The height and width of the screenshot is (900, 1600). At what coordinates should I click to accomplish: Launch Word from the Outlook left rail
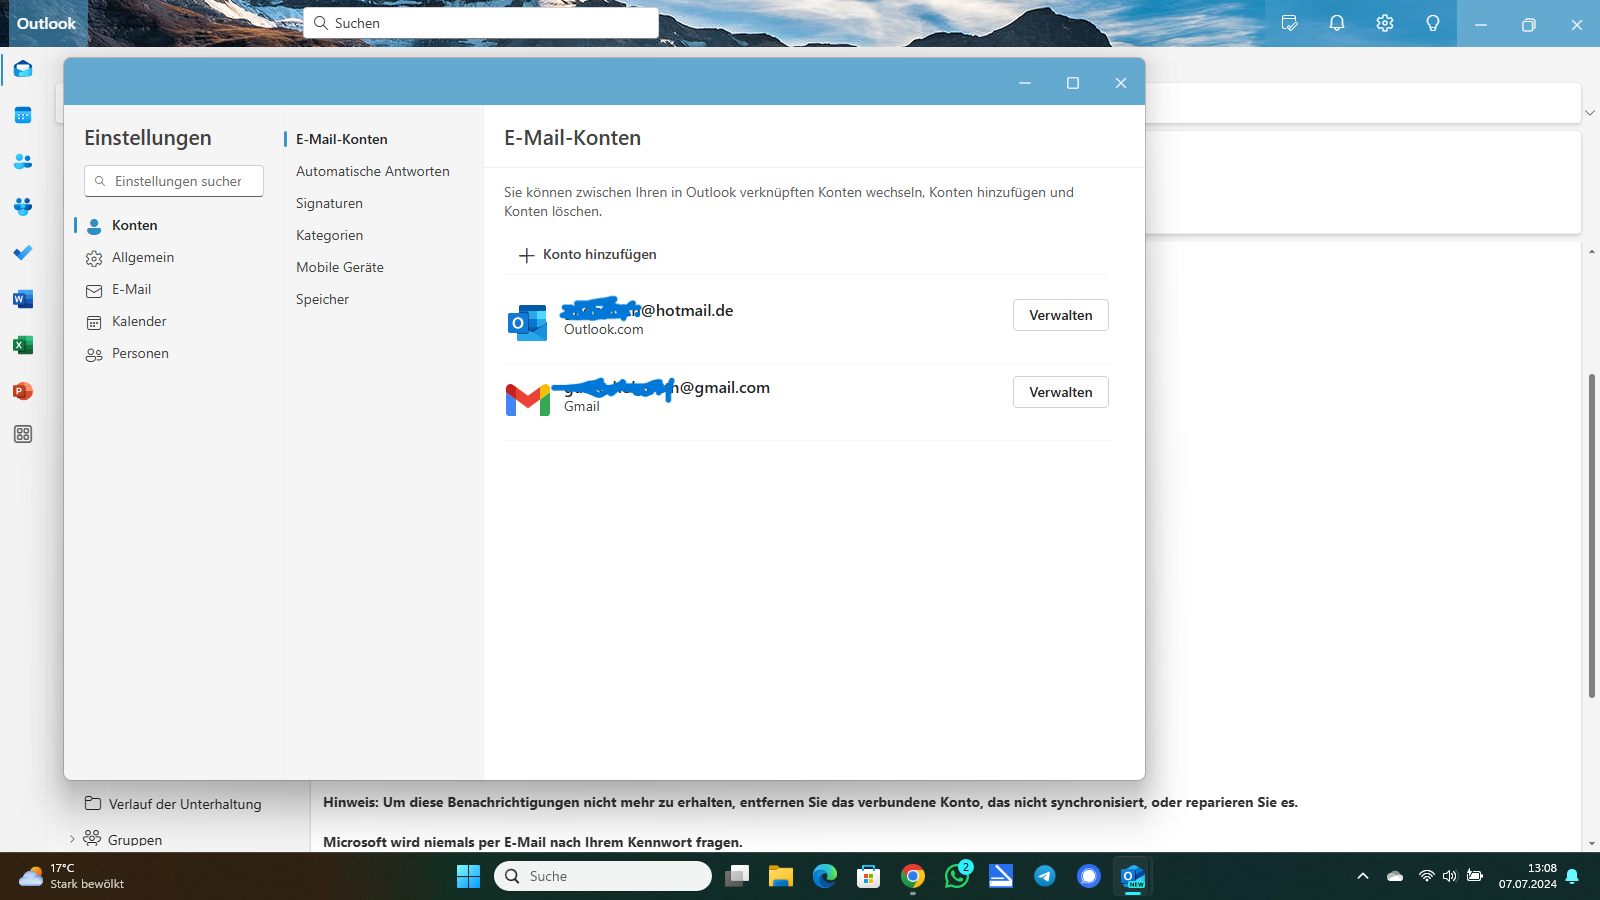(23, 299)
